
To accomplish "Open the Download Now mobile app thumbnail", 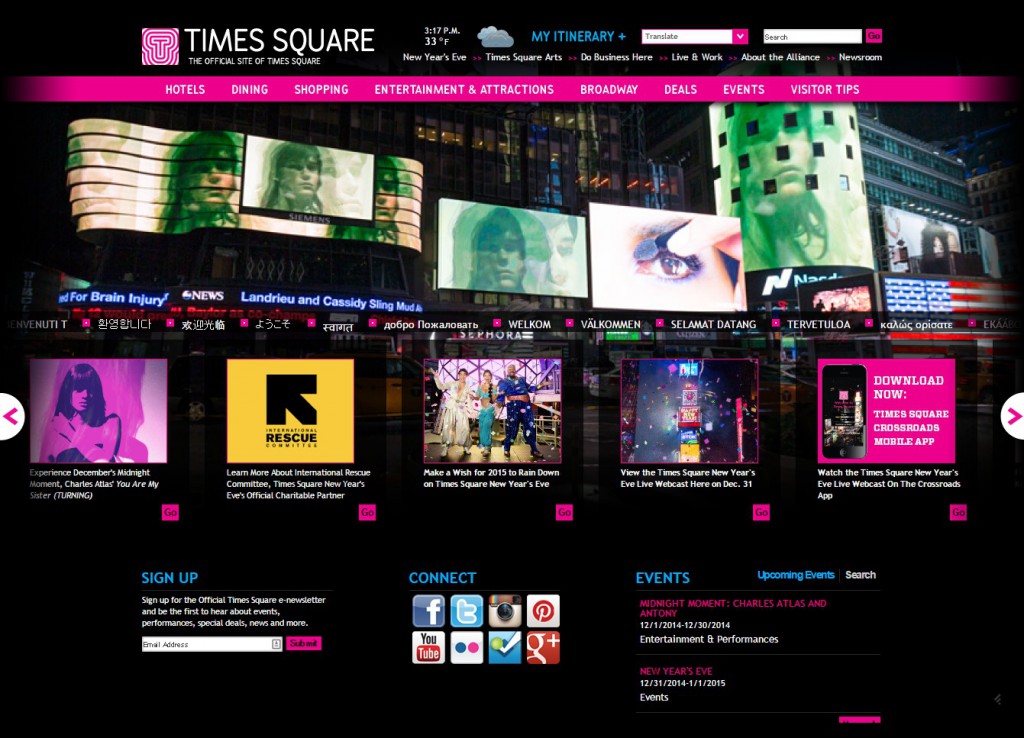I will tap(886, 411).
